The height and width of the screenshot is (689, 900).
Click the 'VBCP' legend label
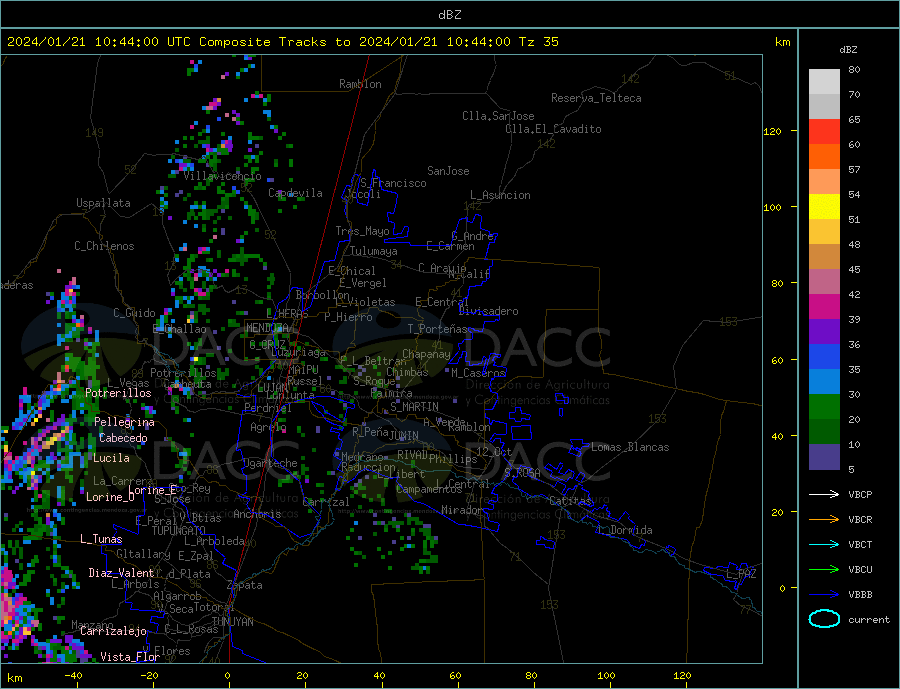tap(860, 494)
